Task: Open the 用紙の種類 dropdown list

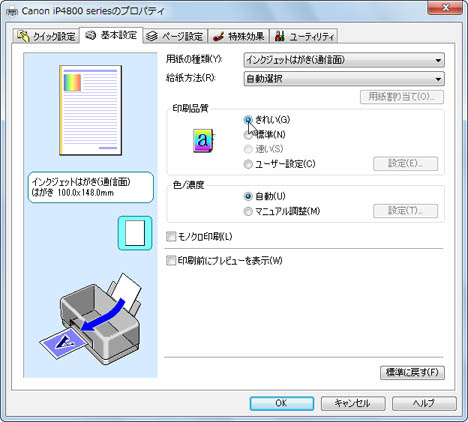Action: (x=344, y=60)
